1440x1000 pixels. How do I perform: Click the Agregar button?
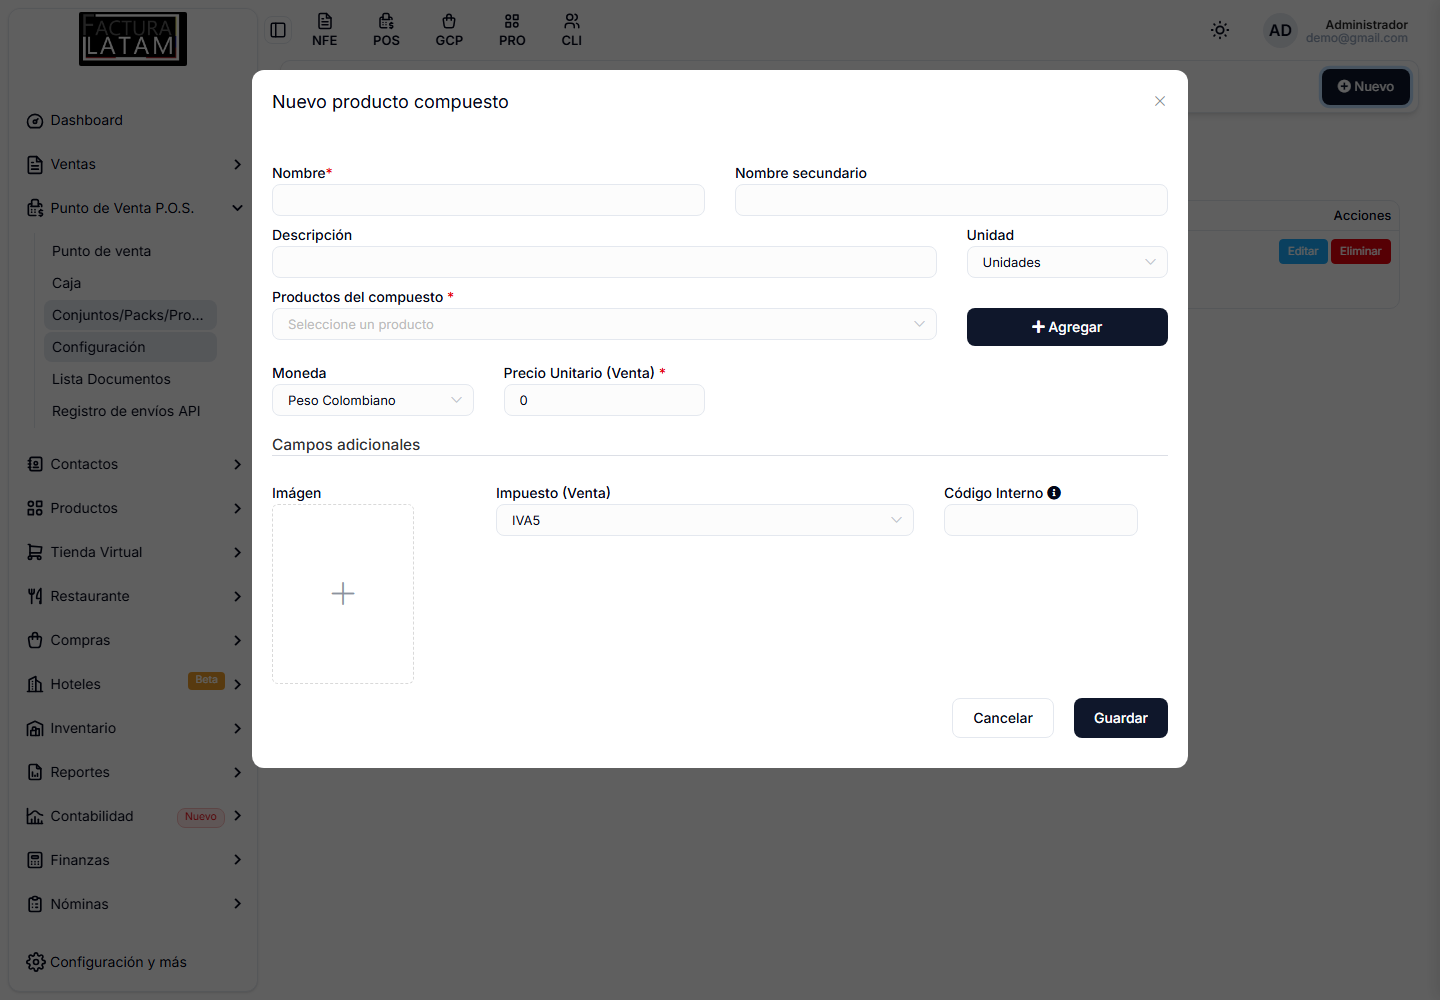pyautogui.click(x=1067, y=327)
